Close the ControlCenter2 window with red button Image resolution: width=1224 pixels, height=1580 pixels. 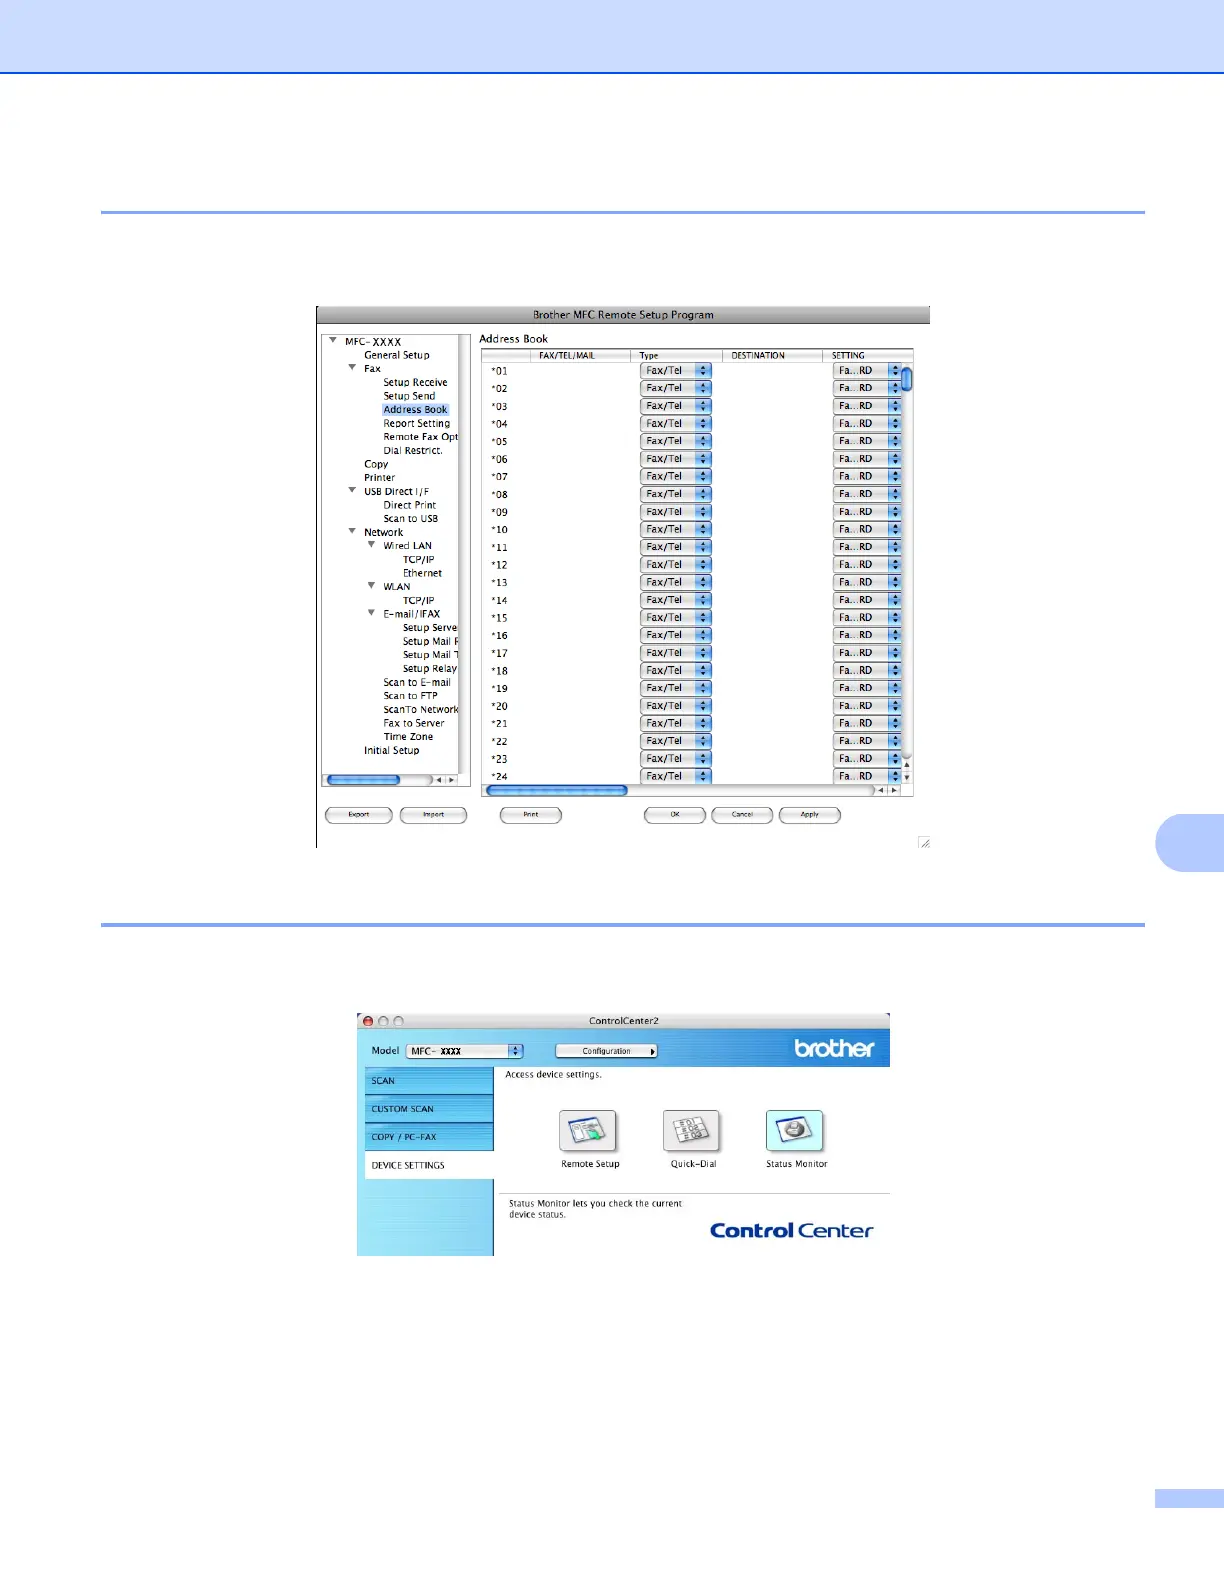click(368, 1021)
